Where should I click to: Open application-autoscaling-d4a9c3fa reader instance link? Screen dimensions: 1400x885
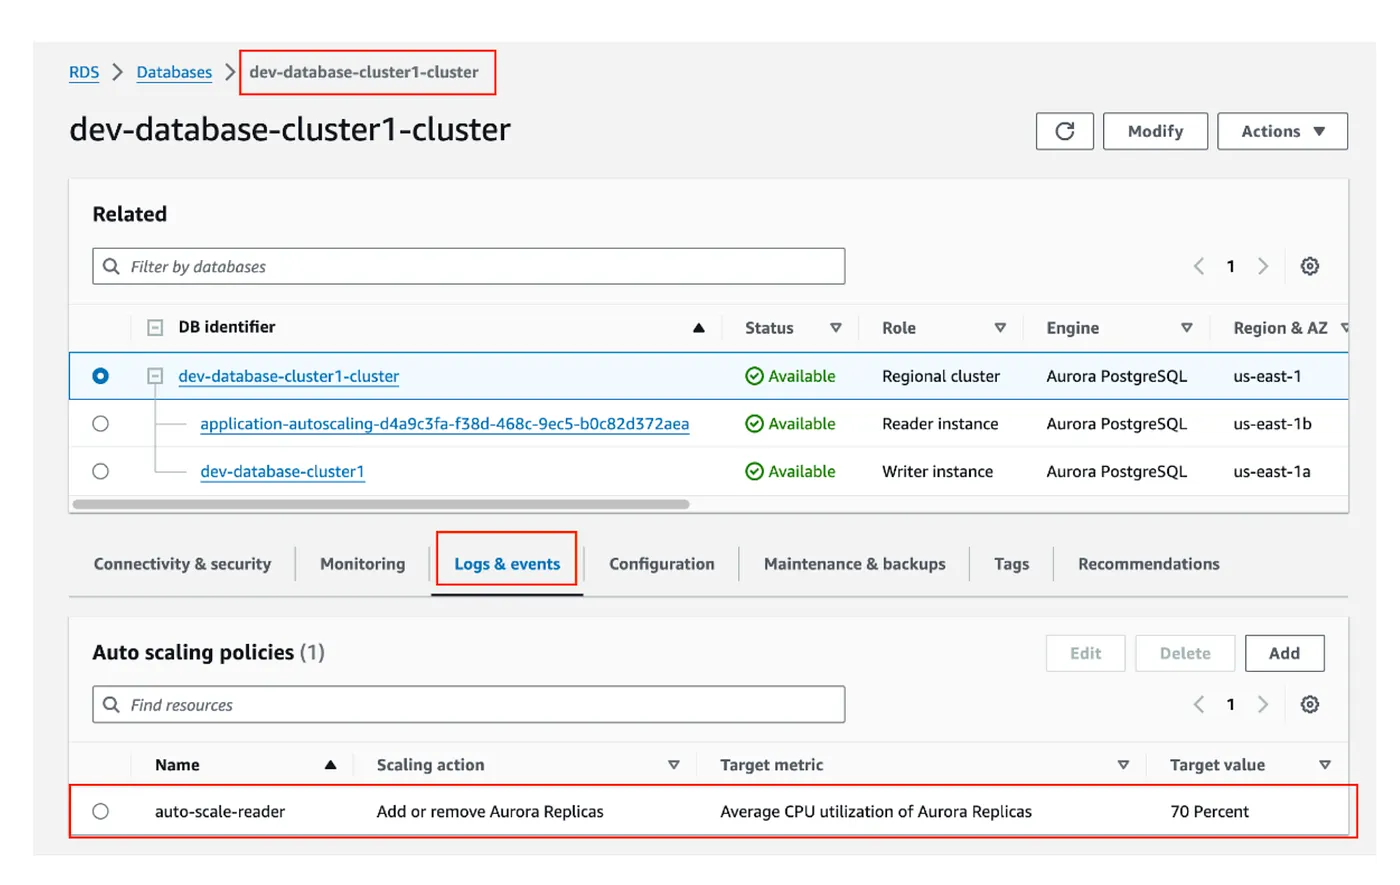tap(444, 424)
